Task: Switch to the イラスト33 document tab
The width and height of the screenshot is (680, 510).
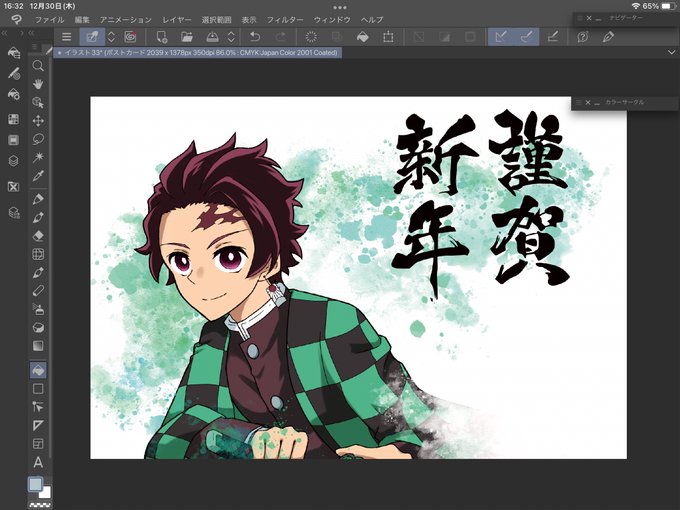Action: coord(197,52)
